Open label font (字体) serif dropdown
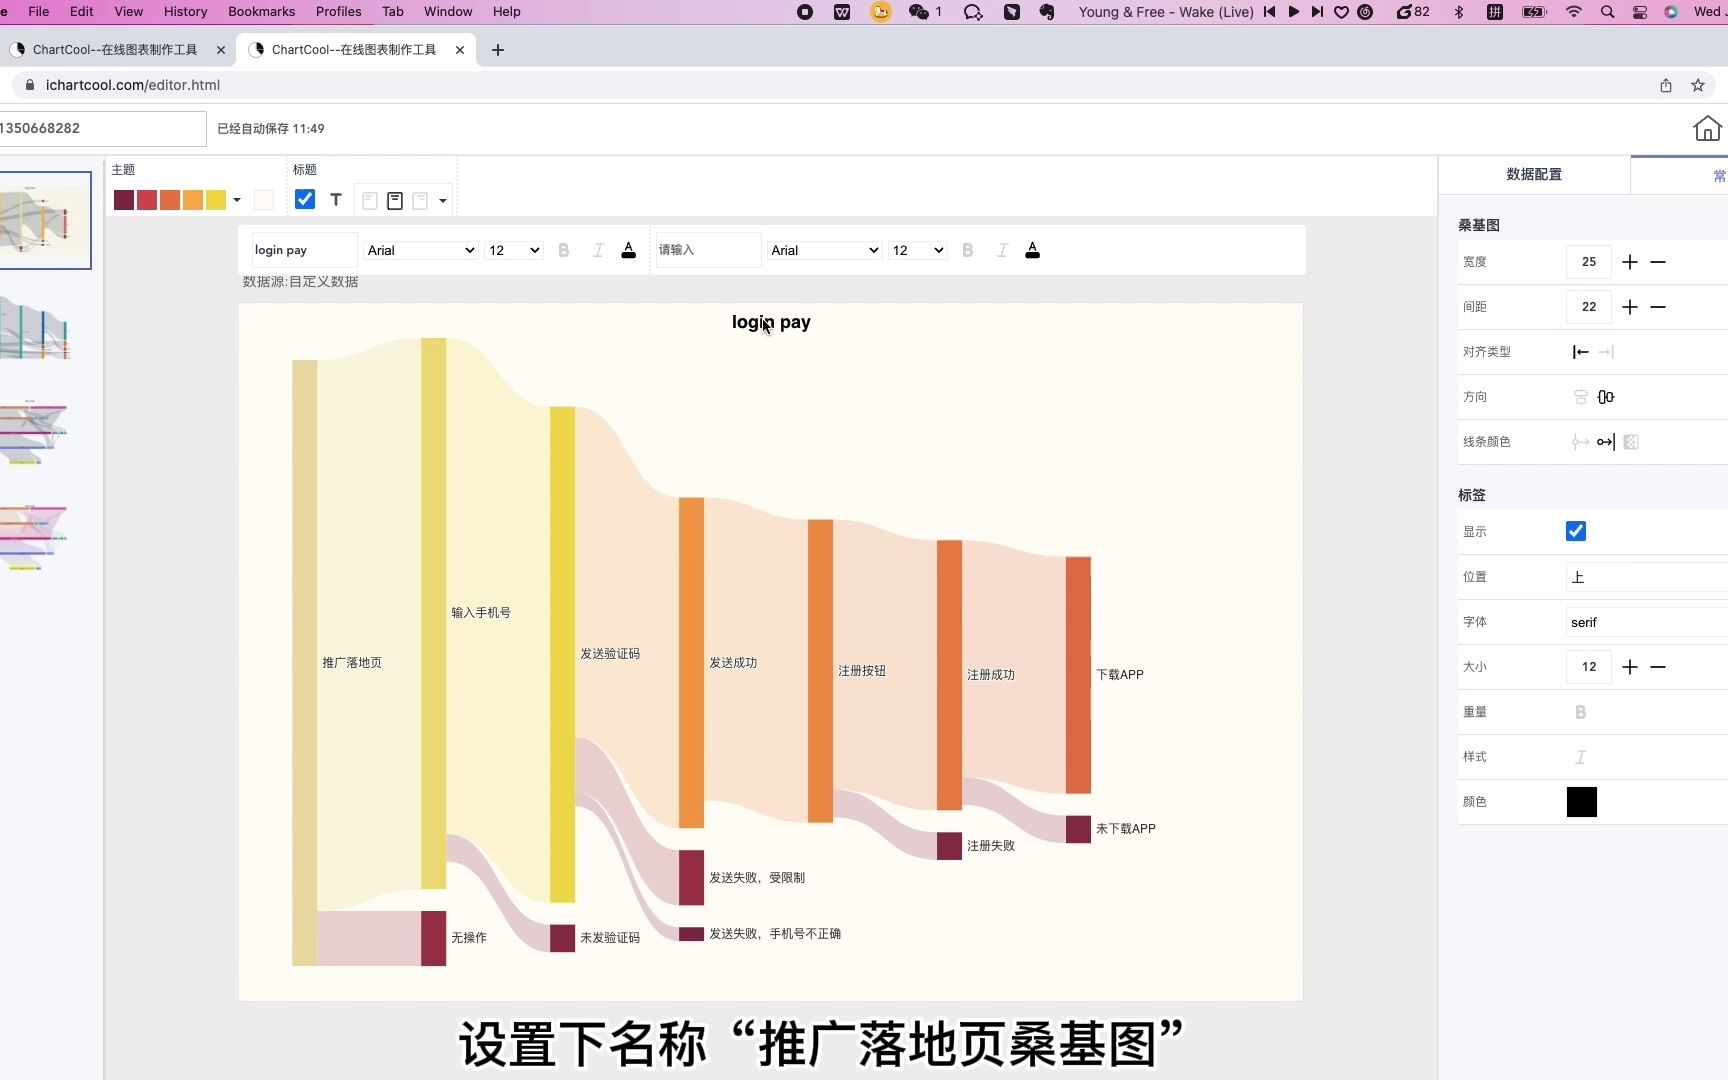Image resolution: width=1728 pixels, height=1080 pixels. (1646, 622)
